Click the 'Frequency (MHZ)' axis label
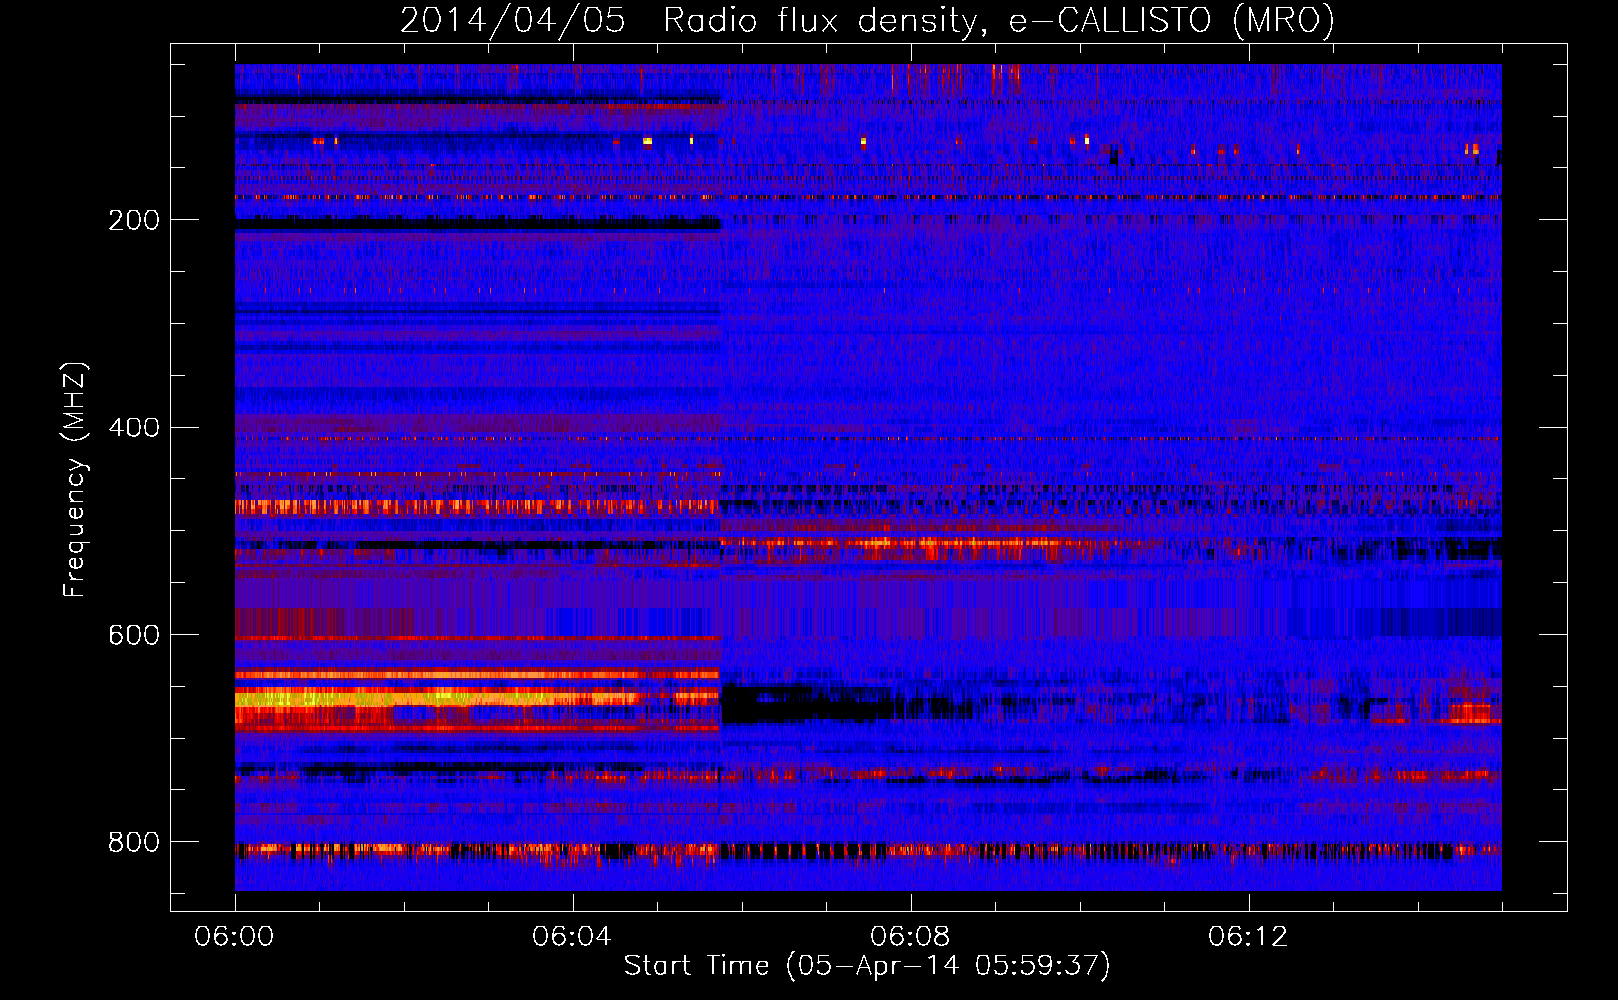Screen dimensions: 1618x1000 pyautogui.click(x=75, y=480)
